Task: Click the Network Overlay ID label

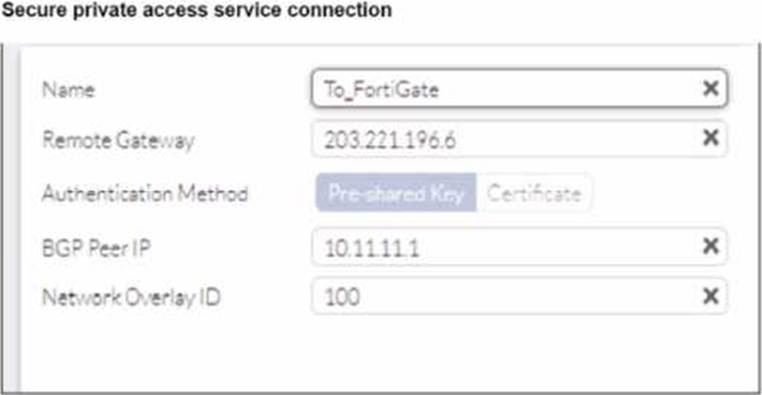Action: pyautogui.click(x=131, y=297)
